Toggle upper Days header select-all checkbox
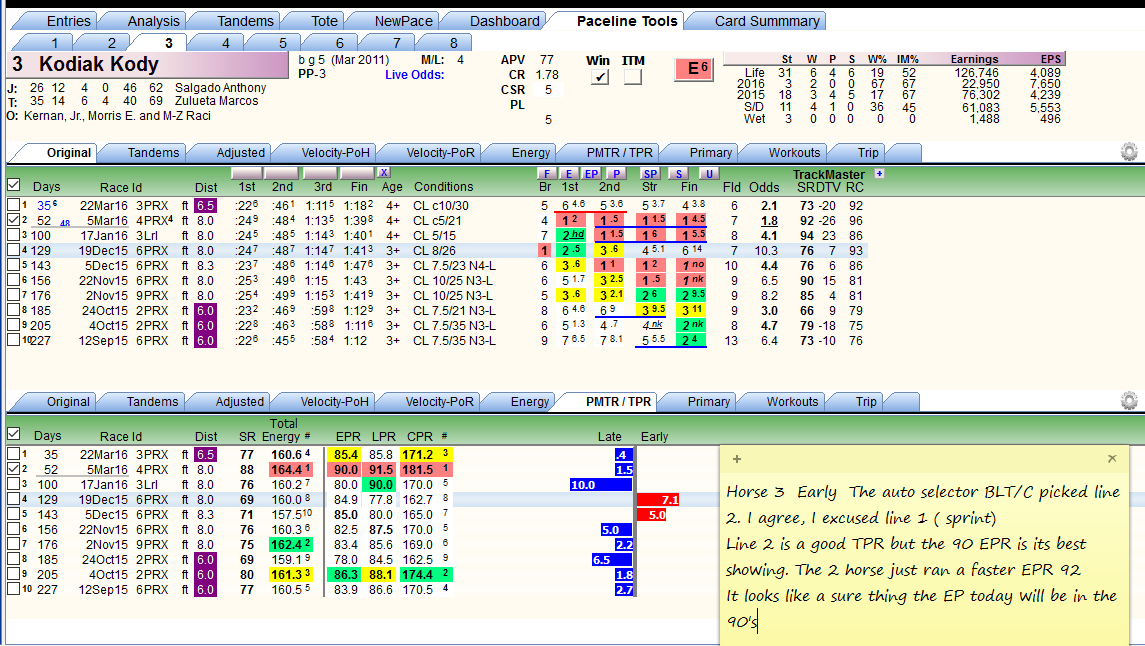The width and height of the screenshot is (1145, 646). click(13, 185)
